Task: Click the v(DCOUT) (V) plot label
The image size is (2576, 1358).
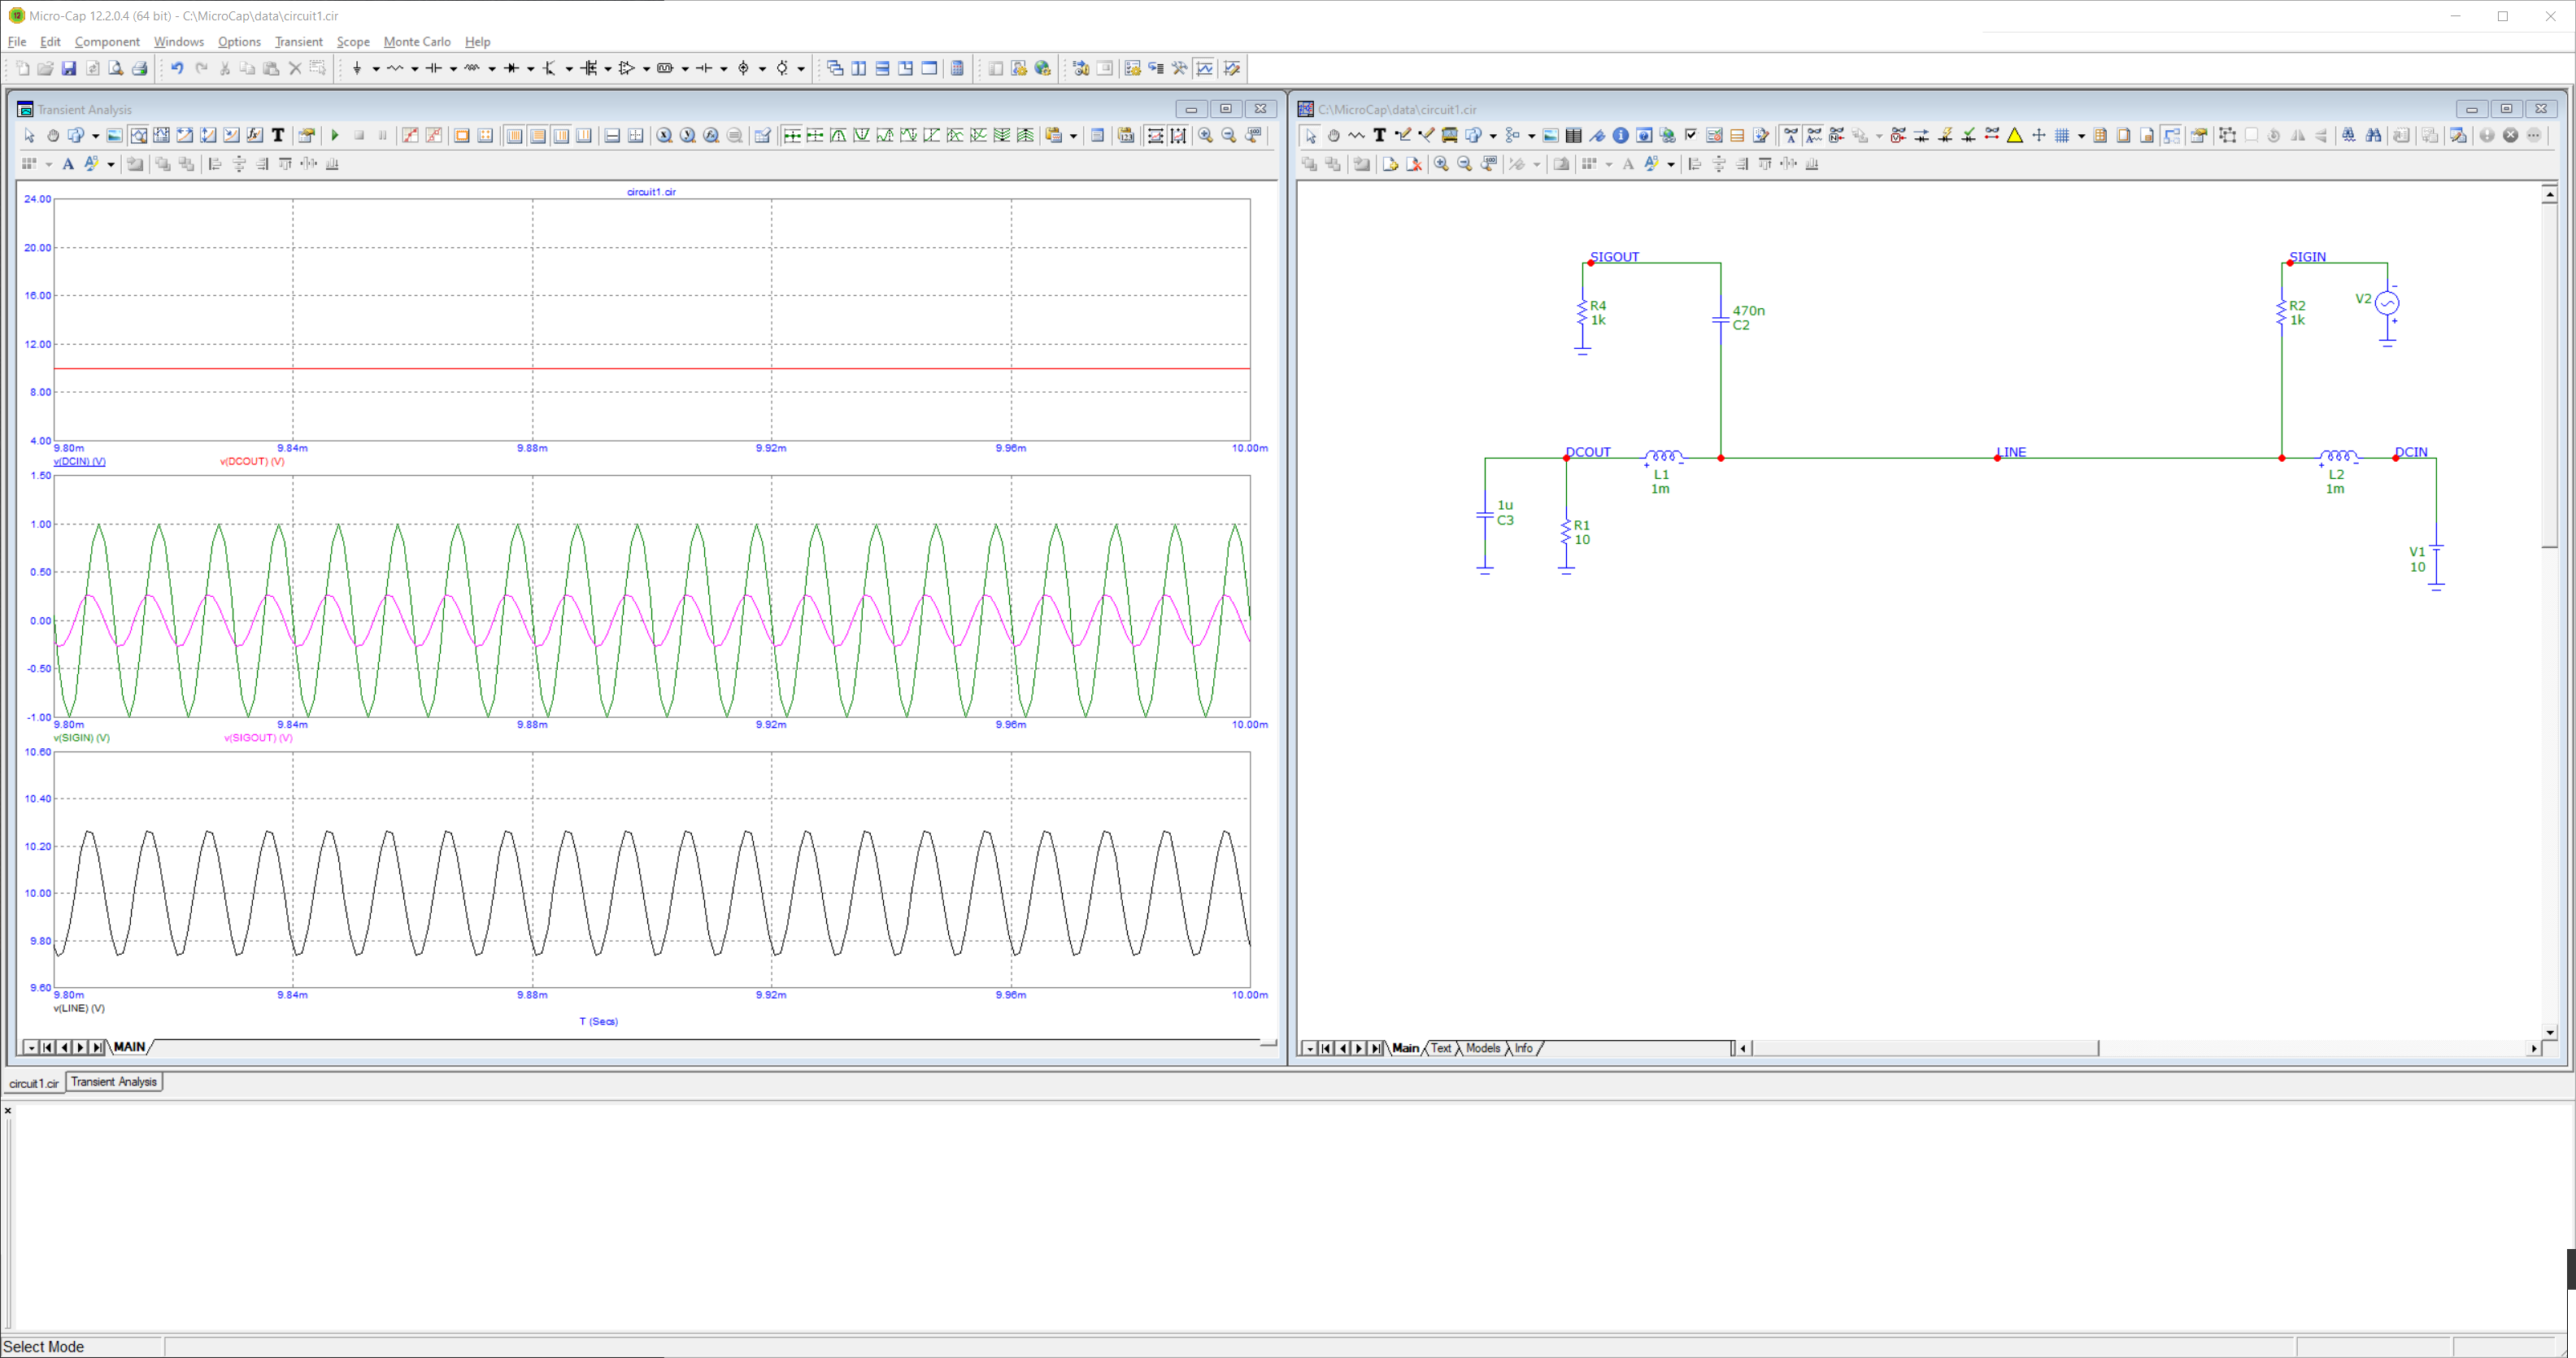Action: coord(252,461)
